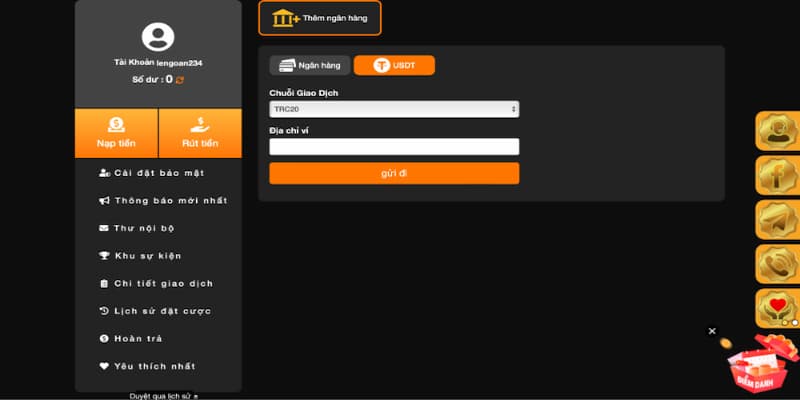The image size is (800, 400).
Task: Open Cài đặt bảo mật security settings
Action: point(158,173)
